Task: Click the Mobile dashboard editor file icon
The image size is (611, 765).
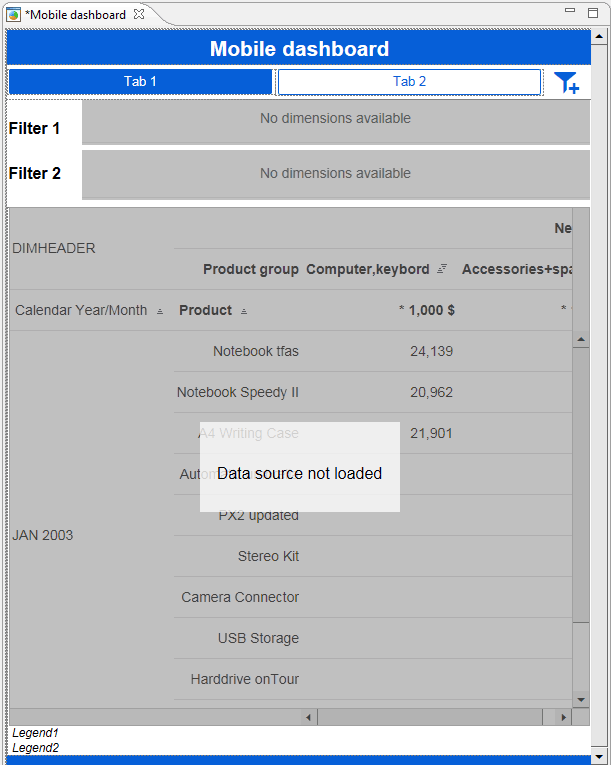Action: tap(14, 15)
